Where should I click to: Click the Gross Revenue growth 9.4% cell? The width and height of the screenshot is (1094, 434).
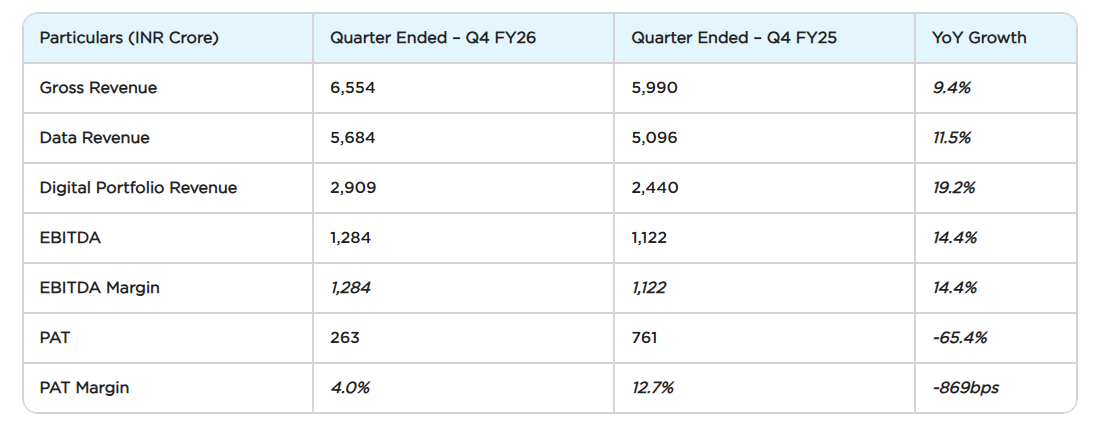pyautogui.click(x=951, y=88)
